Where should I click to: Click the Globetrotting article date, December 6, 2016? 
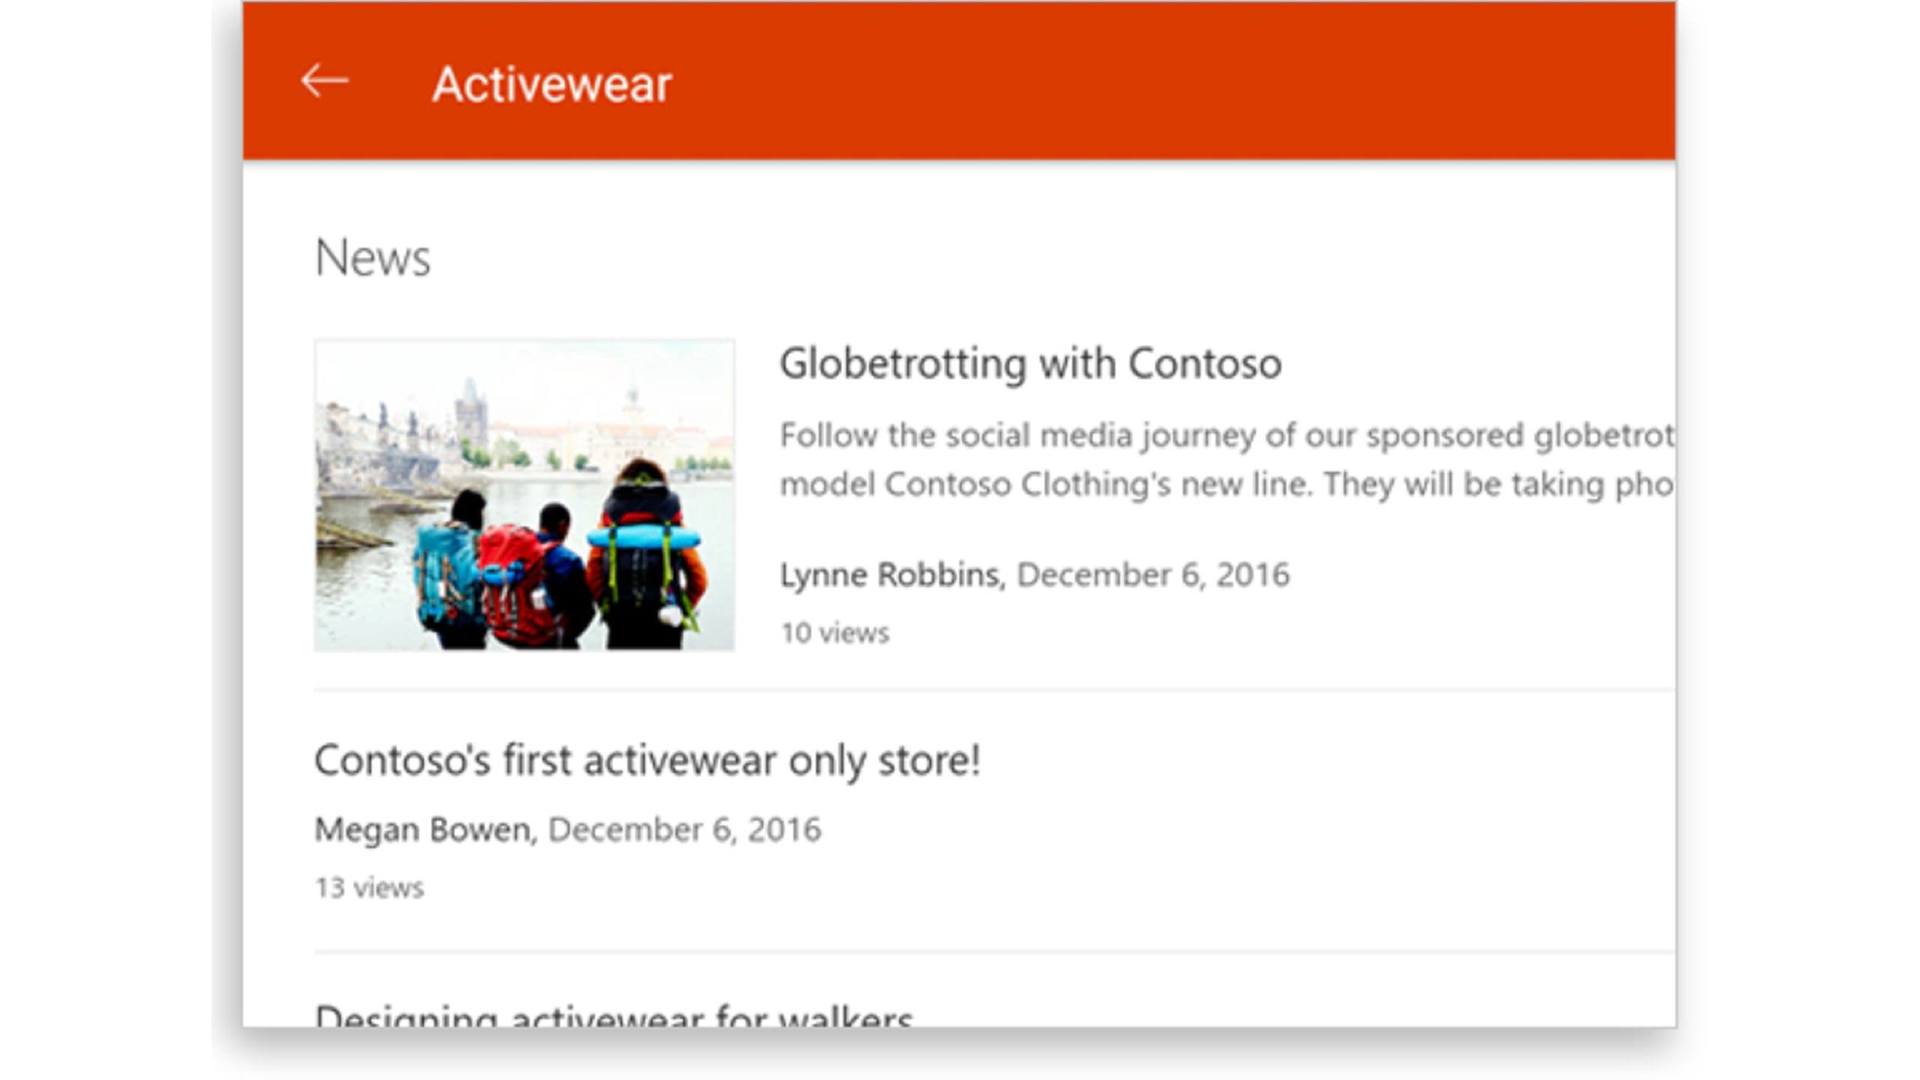click(1153, 575)
